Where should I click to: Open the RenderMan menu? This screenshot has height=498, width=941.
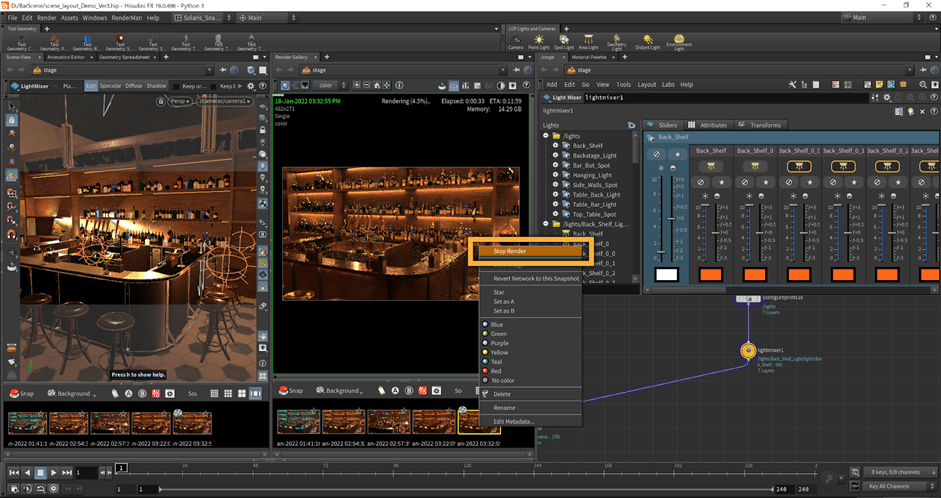click(x=127, y=17)
